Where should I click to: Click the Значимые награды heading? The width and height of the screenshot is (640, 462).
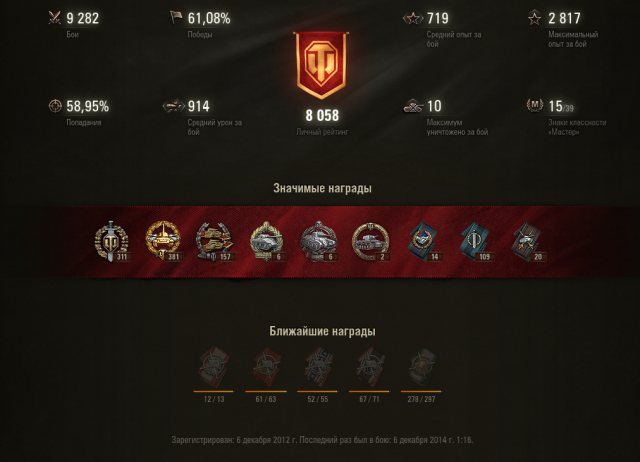click(322, 188)
